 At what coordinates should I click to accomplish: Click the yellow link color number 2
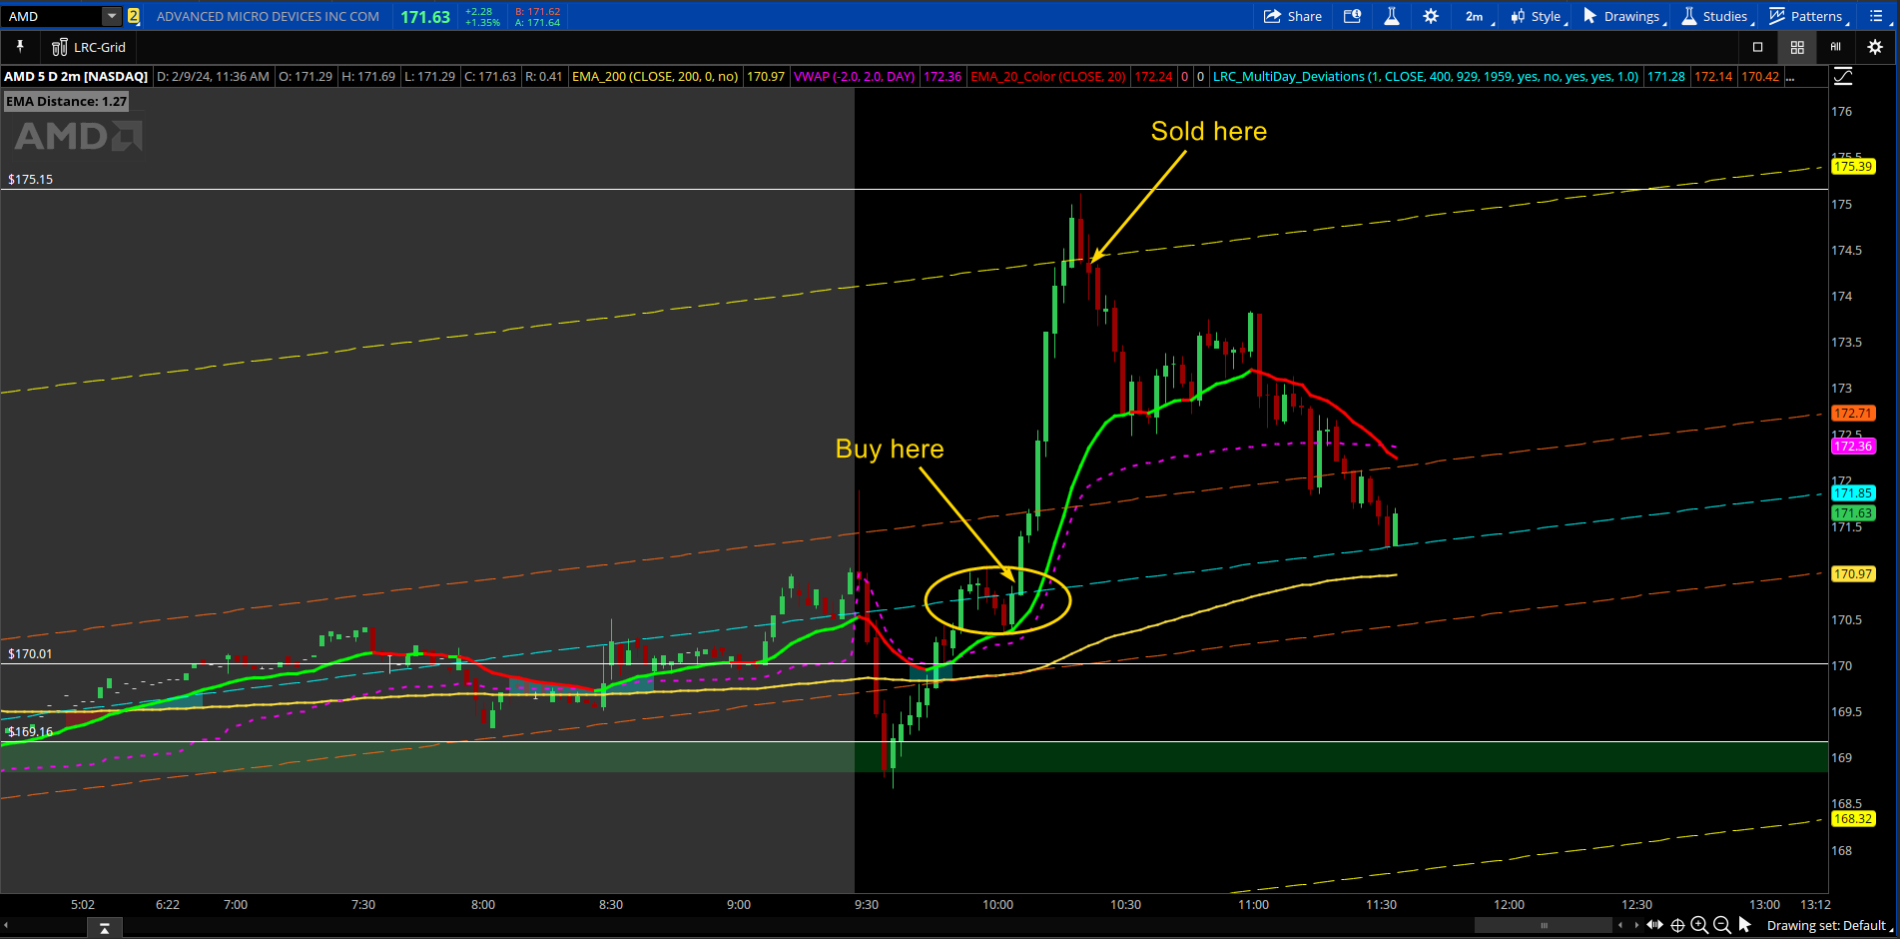click(133, 16)
